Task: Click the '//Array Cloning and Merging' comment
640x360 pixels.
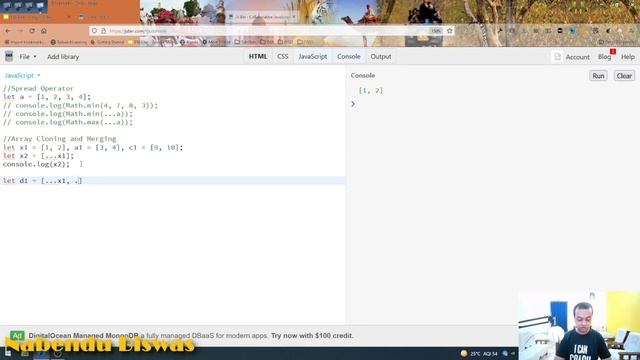Action: [x=60, y=139]
